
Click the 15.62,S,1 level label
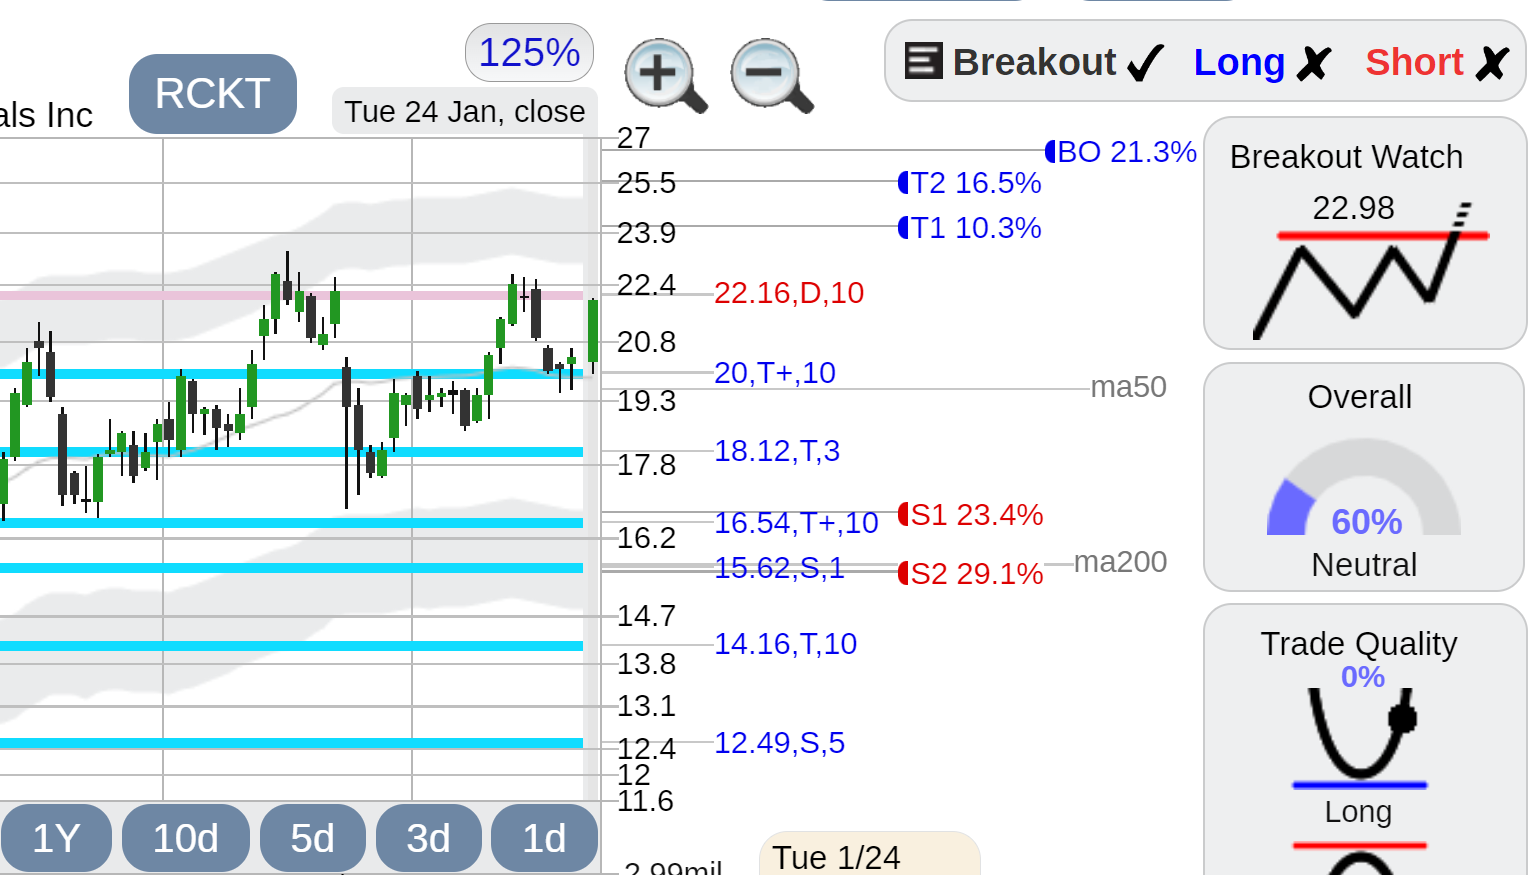click(779, 568)
